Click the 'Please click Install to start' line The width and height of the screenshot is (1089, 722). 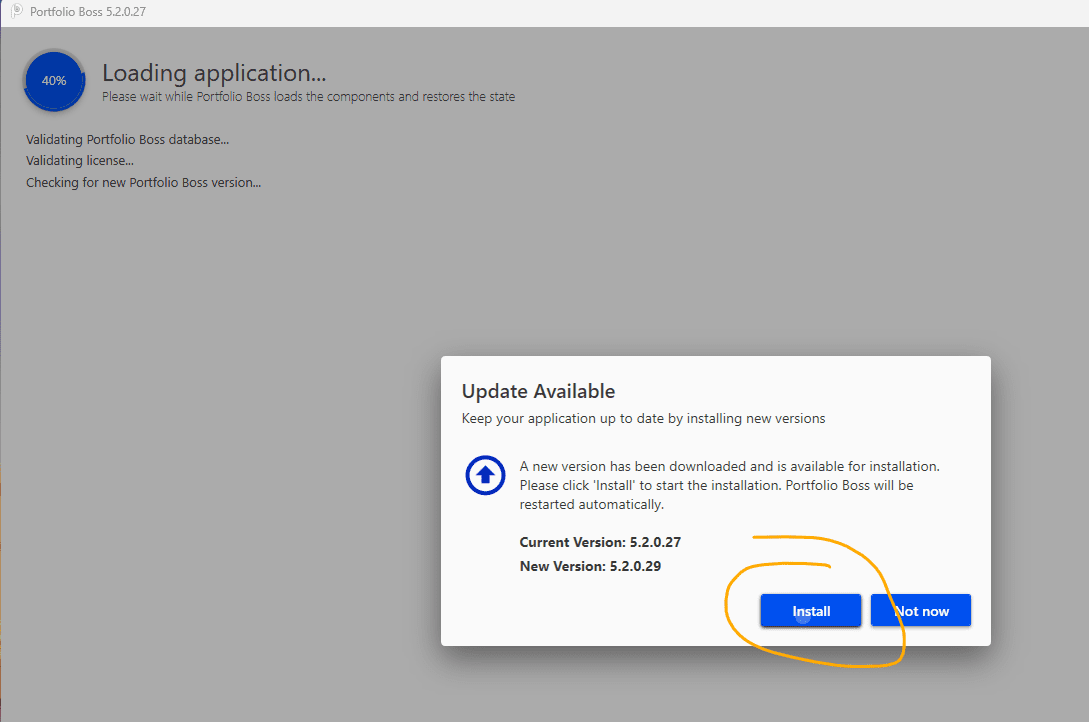[x=716, y=485]
